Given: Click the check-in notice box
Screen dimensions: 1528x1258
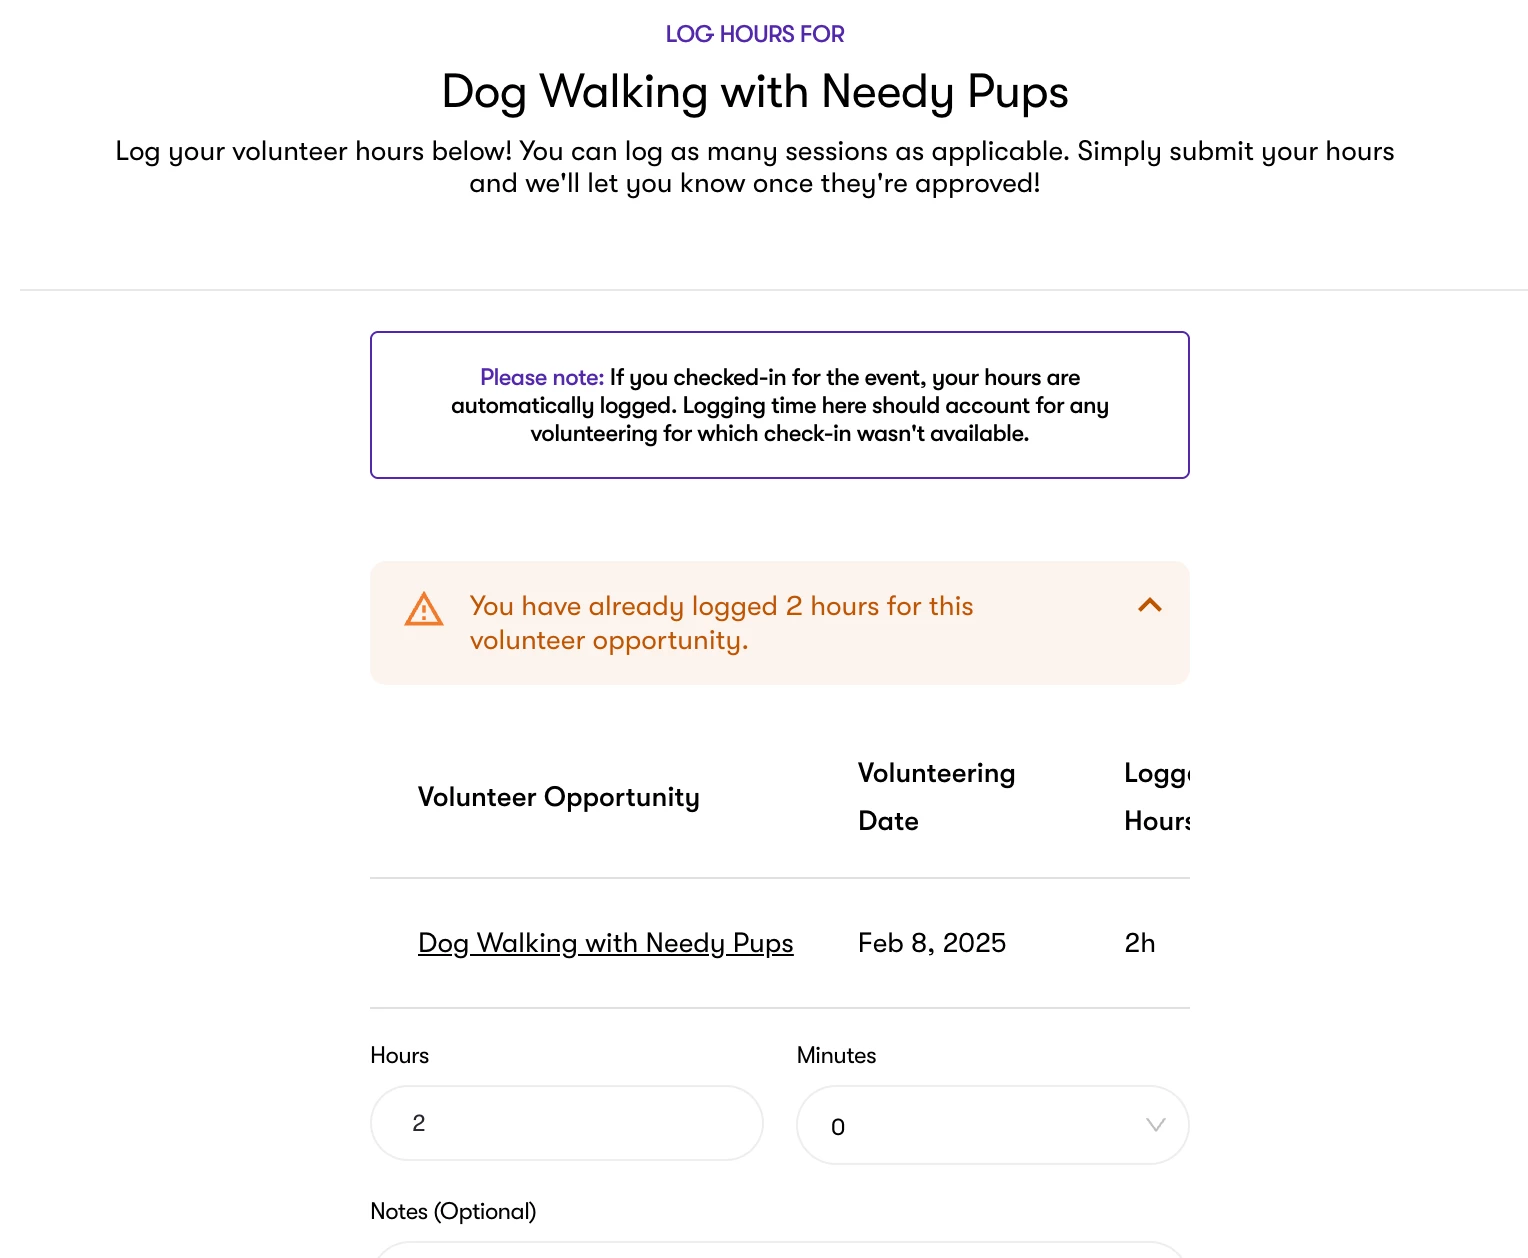Looking at the screenshot, I should pyautogui.click(x=779, y=405).
